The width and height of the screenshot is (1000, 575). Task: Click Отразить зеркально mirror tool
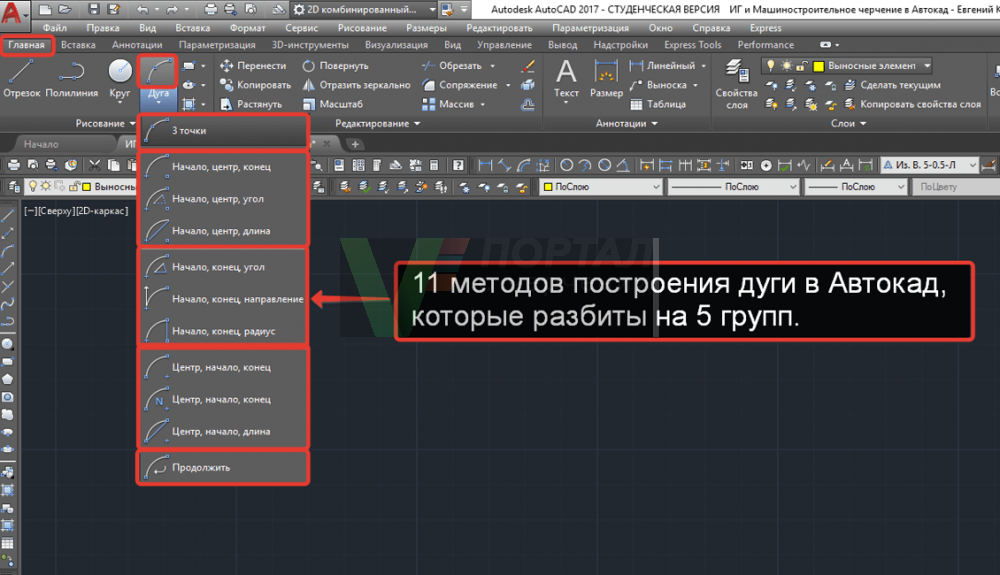pyautogui.click(x=357, y=85)
